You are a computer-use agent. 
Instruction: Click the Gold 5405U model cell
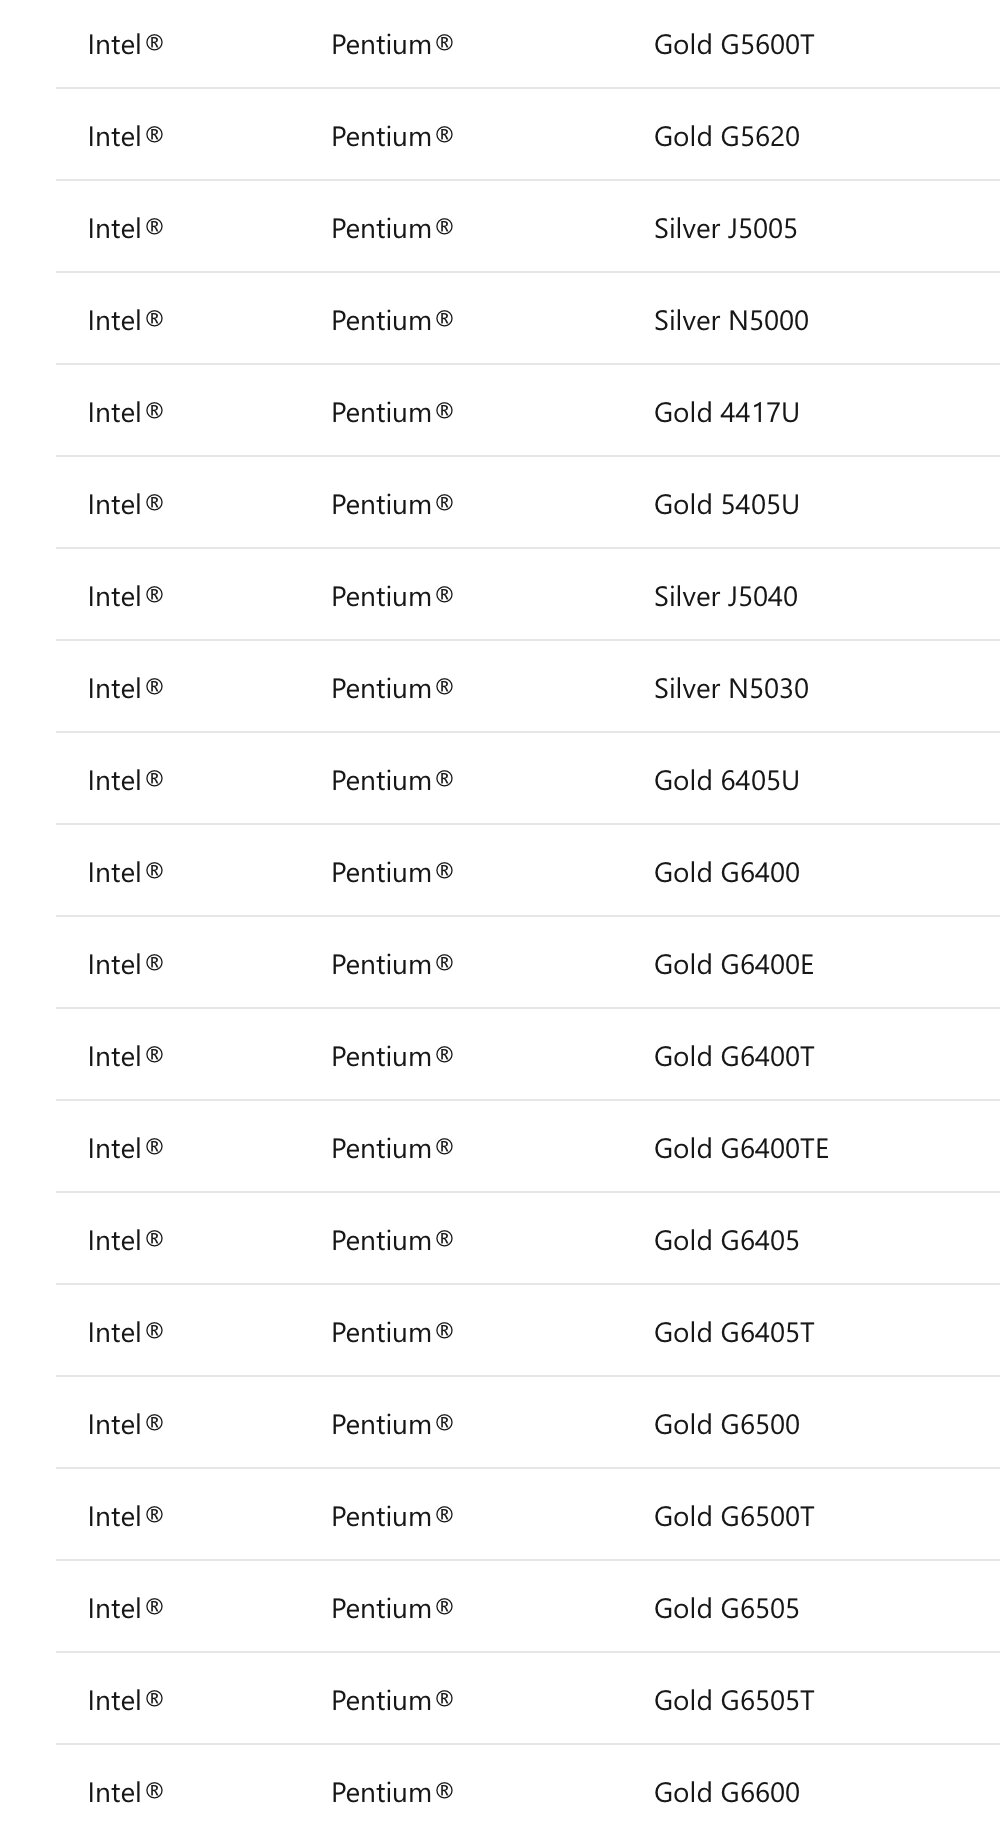(x=727, y=505)
